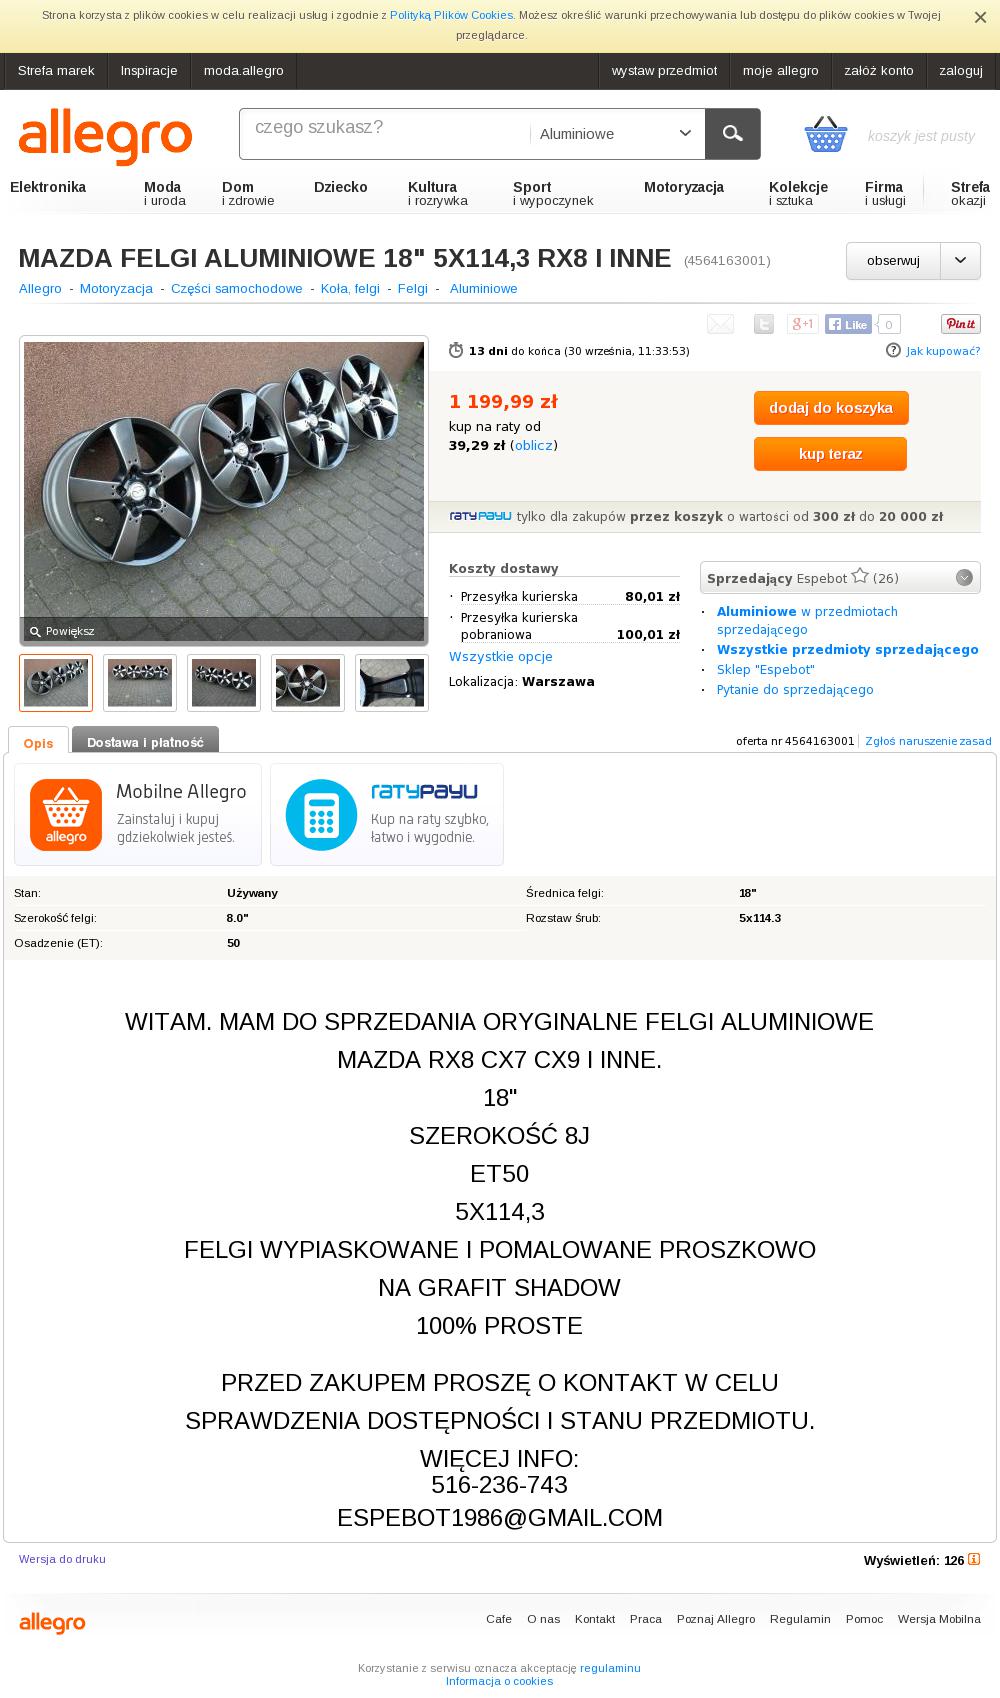Share listing on Twitter icon
The height and width of the screenshot is (1698, 1000).
click(x=763, y=324)
